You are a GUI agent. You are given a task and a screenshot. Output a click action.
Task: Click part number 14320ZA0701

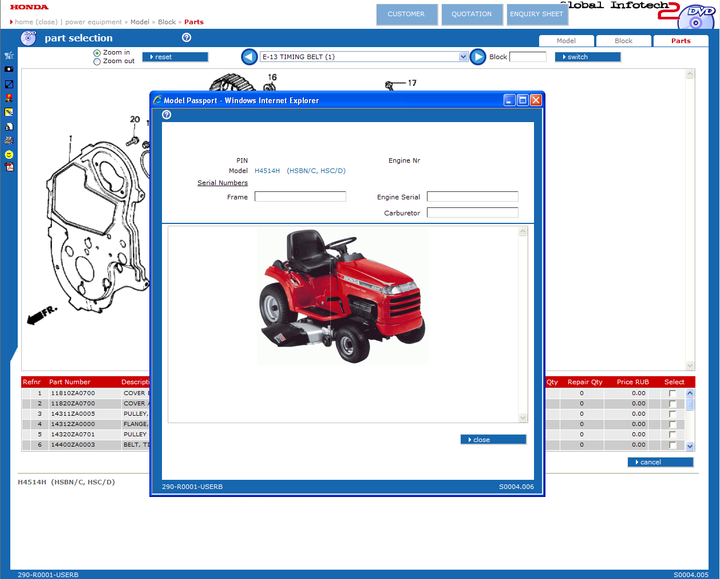[x=73, y=434]
